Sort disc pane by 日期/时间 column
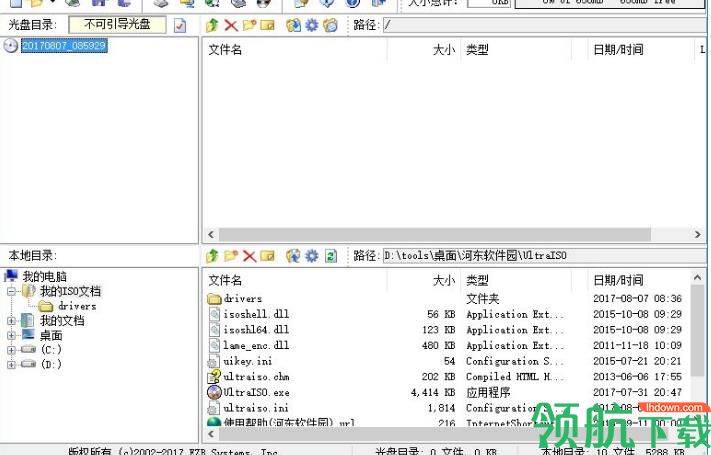This screenshot has height=455, width=711. pos(639,49)
